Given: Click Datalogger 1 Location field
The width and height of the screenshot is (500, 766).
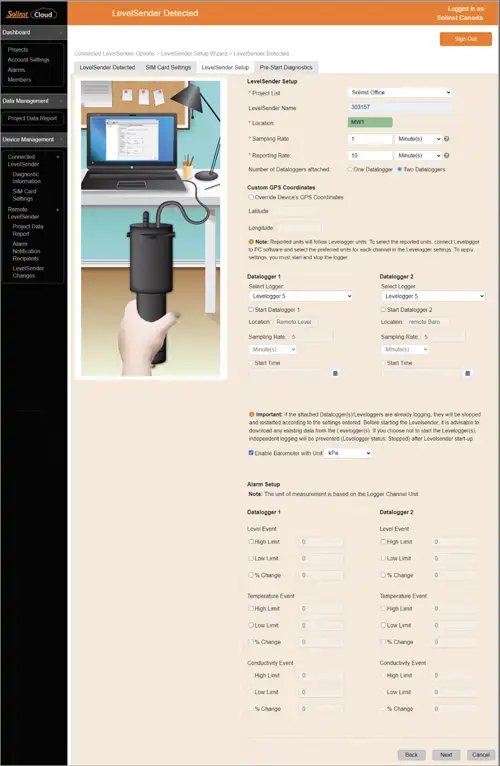Looking at the screenshot, I should (295, 322).
